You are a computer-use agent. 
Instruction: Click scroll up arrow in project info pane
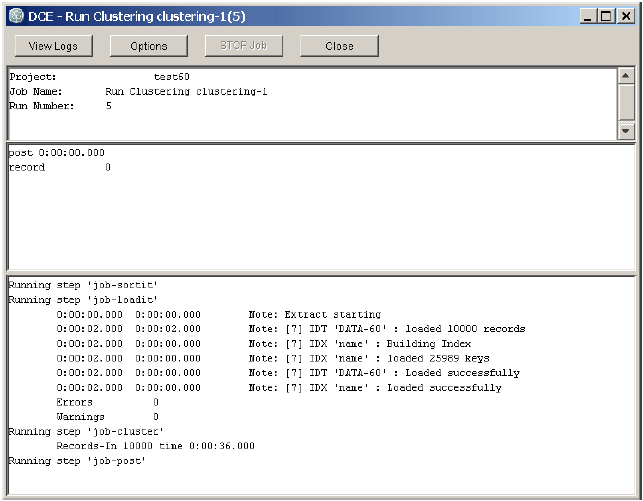(x=626, y=76)
